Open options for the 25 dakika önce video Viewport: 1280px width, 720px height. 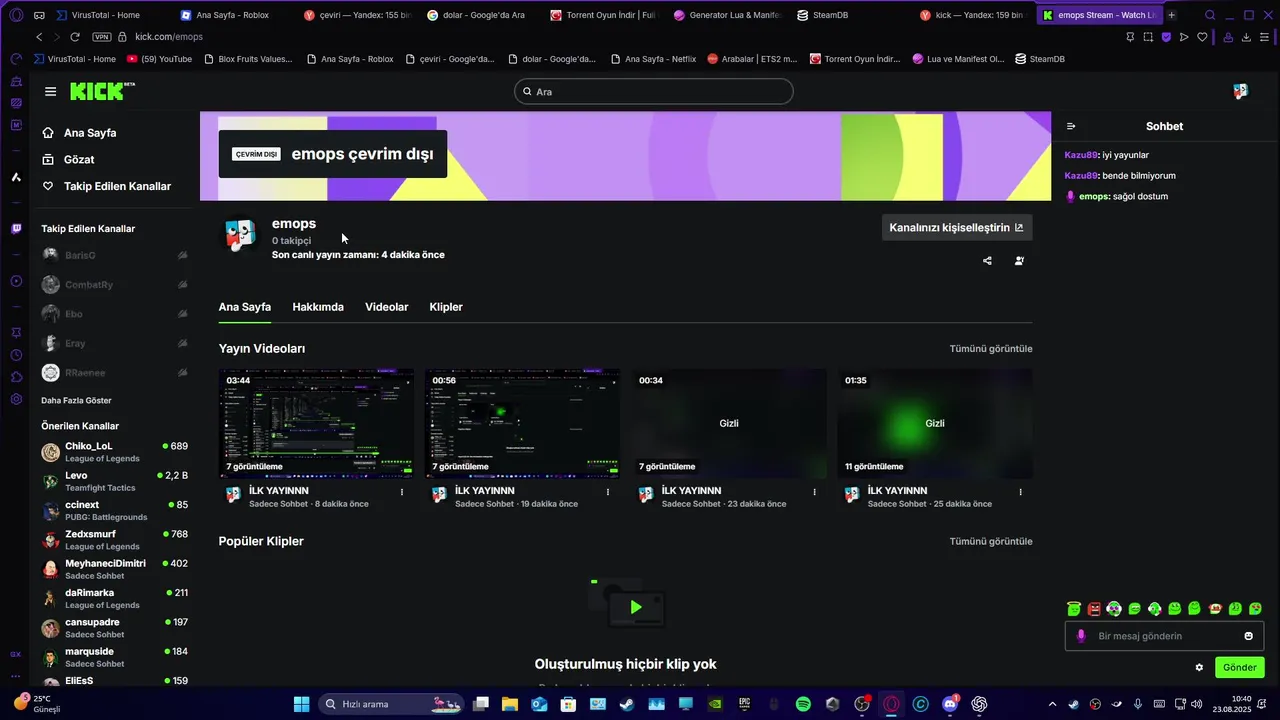tap(1020, 492)
